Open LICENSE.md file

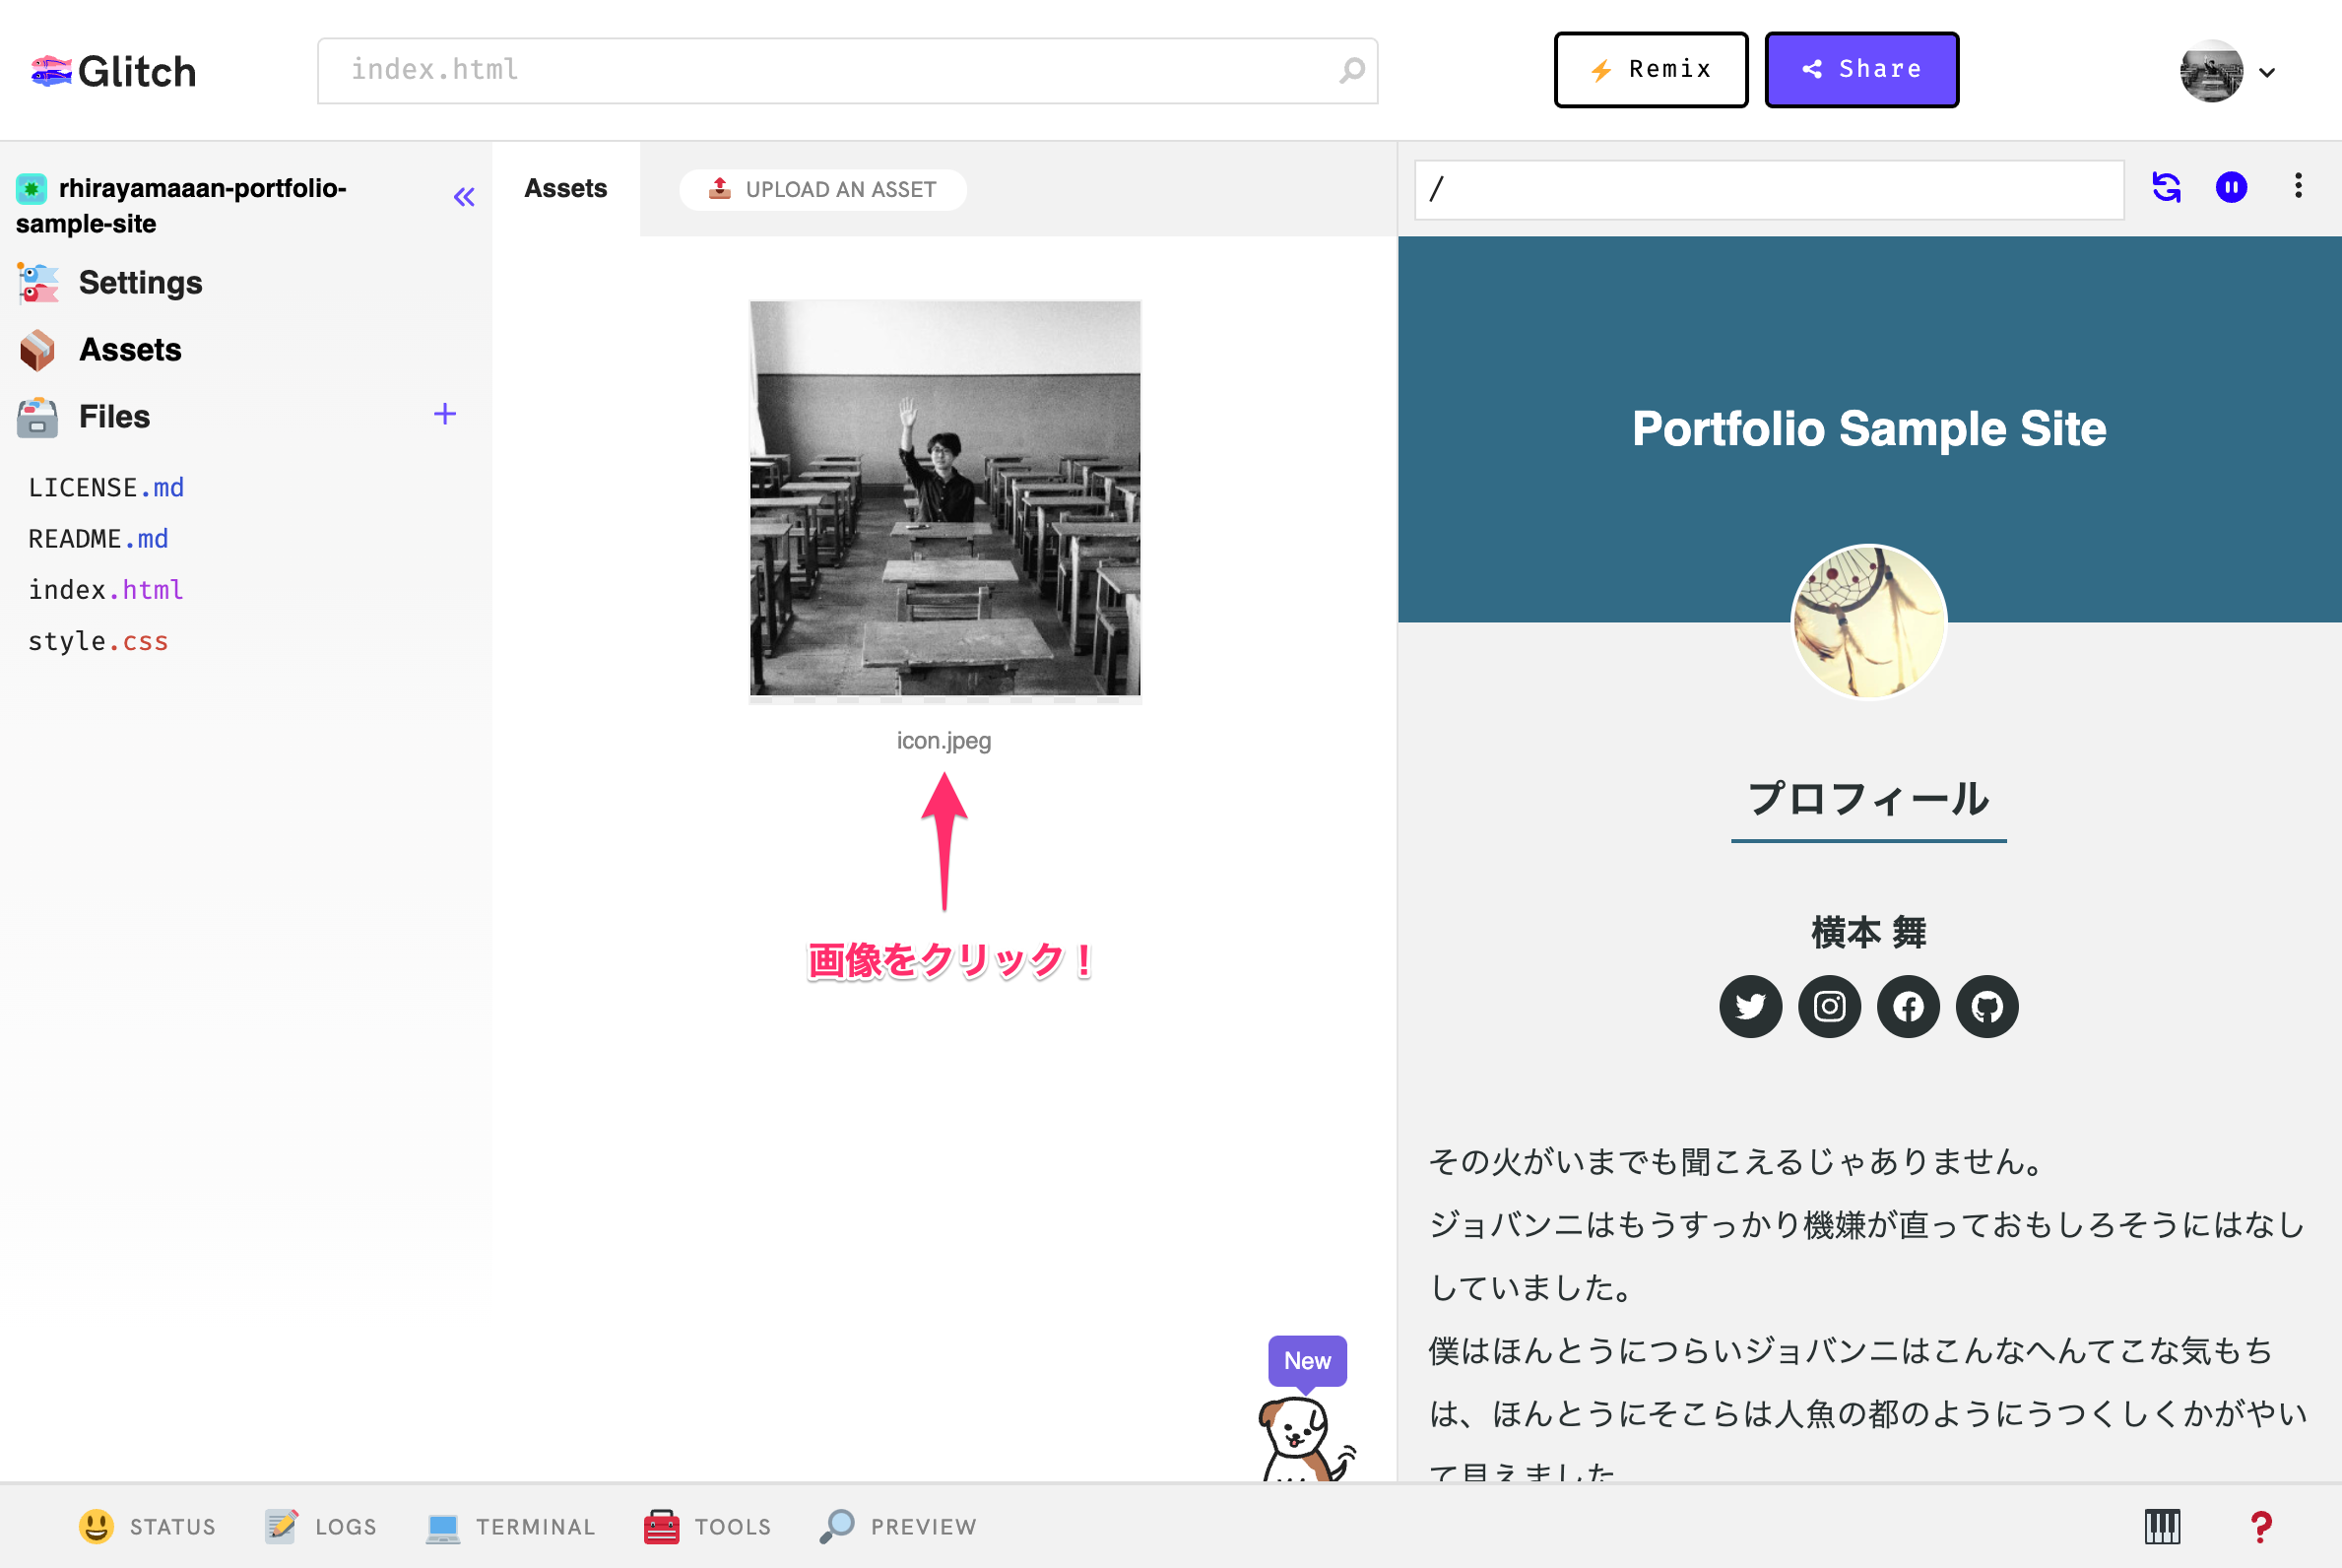(x=106, y=488)
